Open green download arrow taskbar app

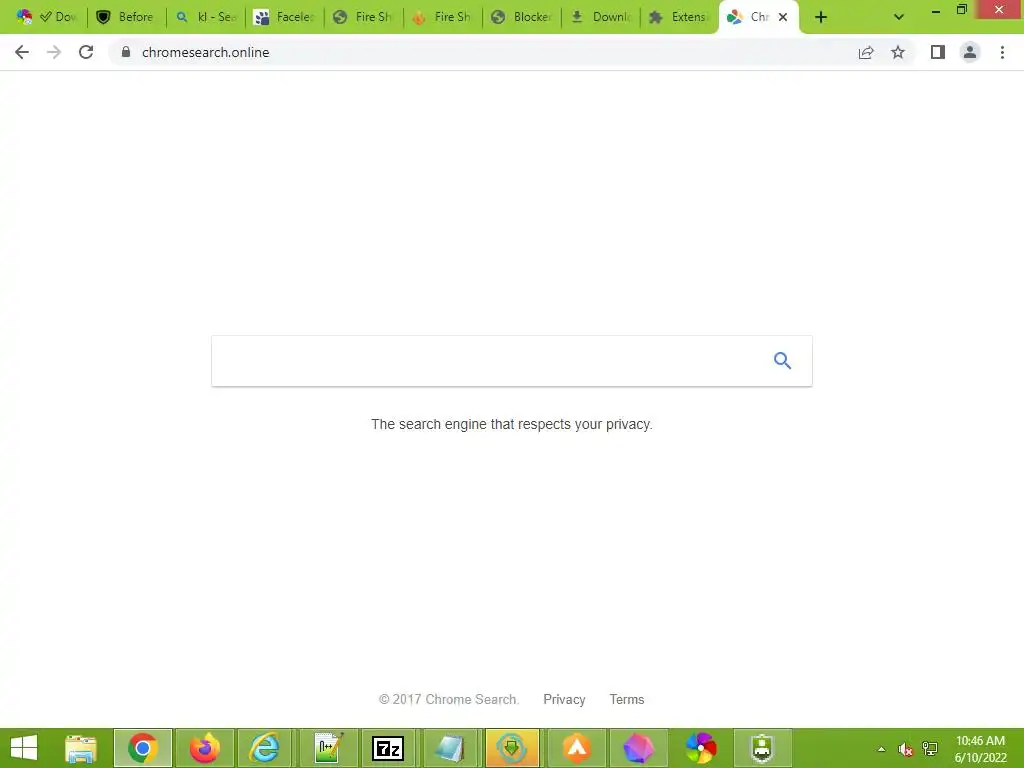(x=512, y=748)
